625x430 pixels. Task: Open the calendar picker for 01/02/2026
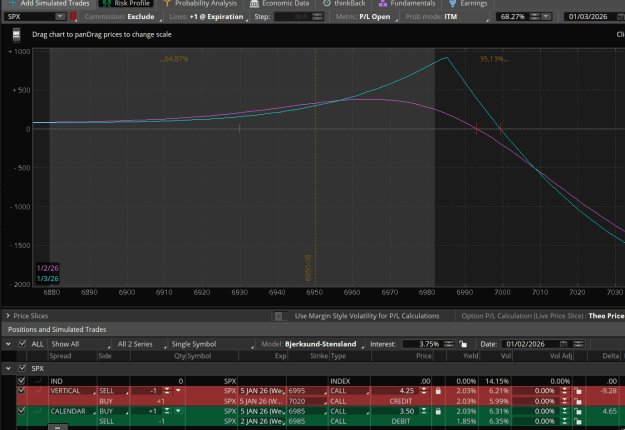click(x=563, y=344)
